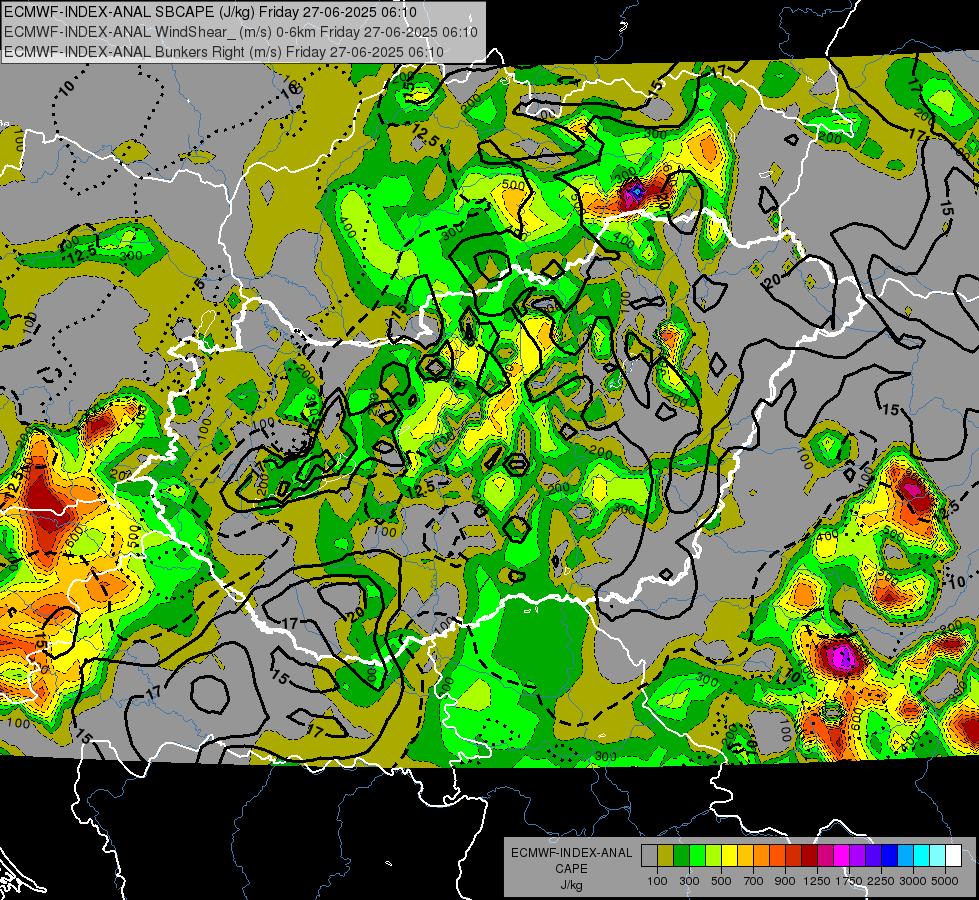Click the 900 tick label on the legend
Screen dimensions: 979x900
[x=785, y=881]
